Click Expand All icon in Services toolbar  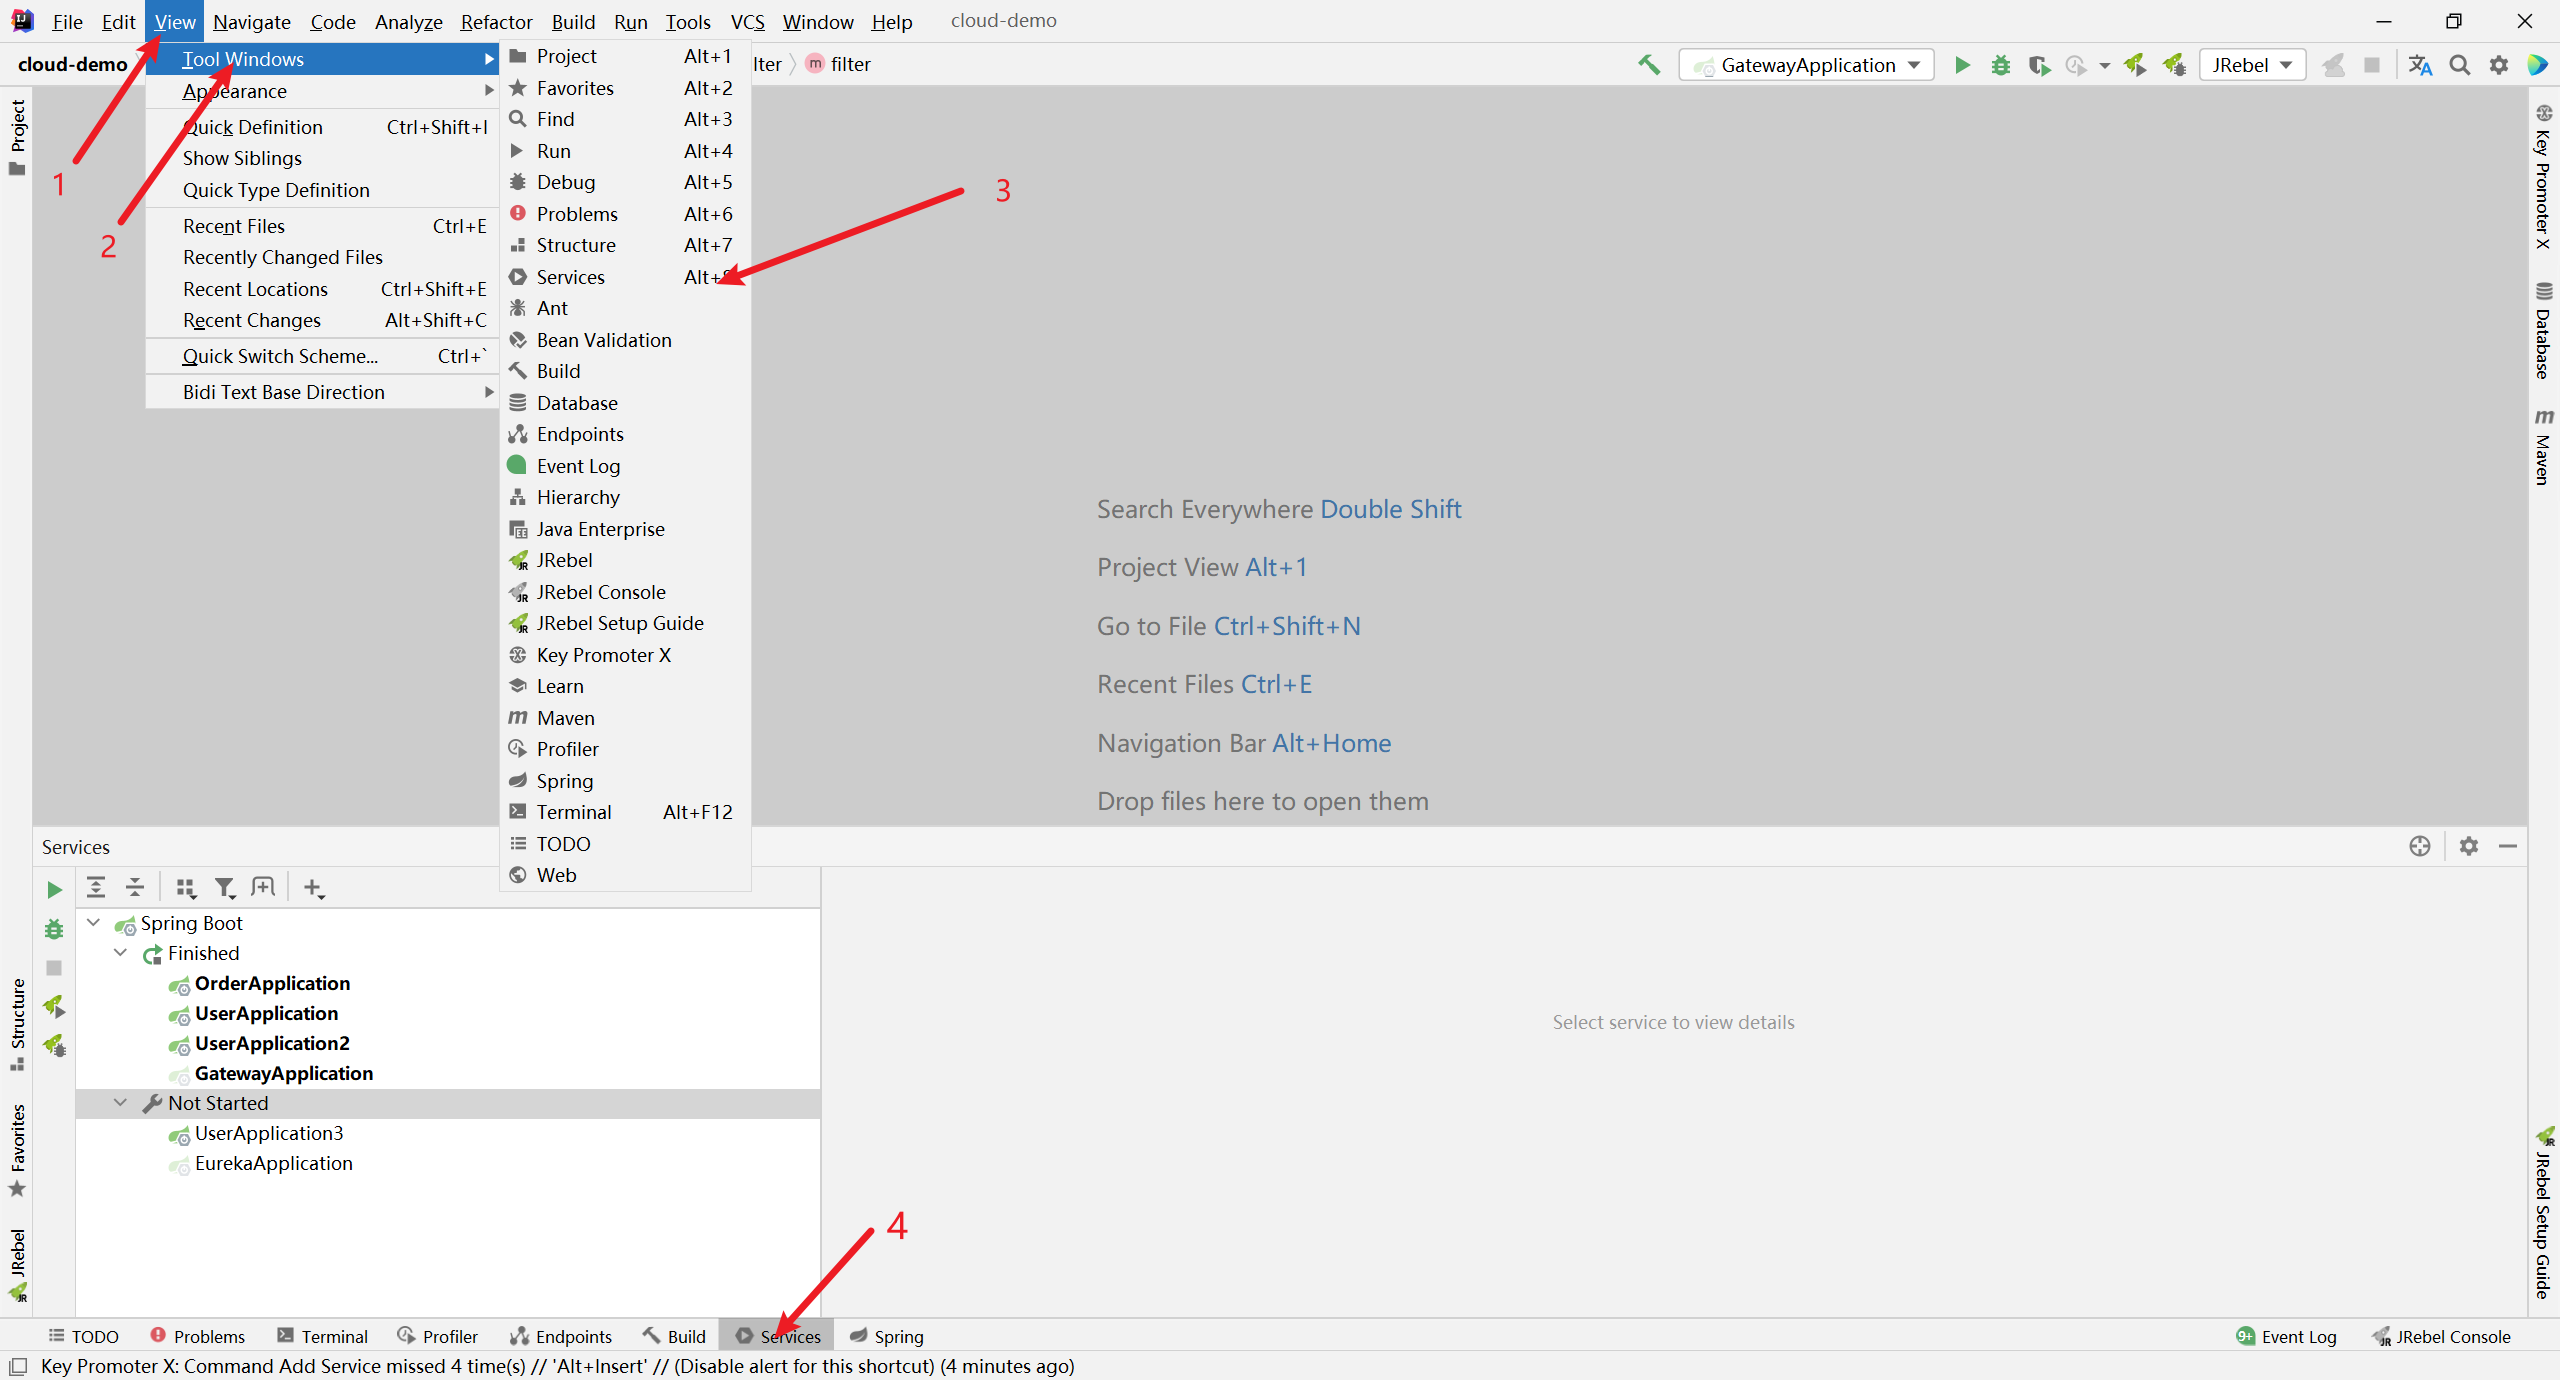[96, 887]
